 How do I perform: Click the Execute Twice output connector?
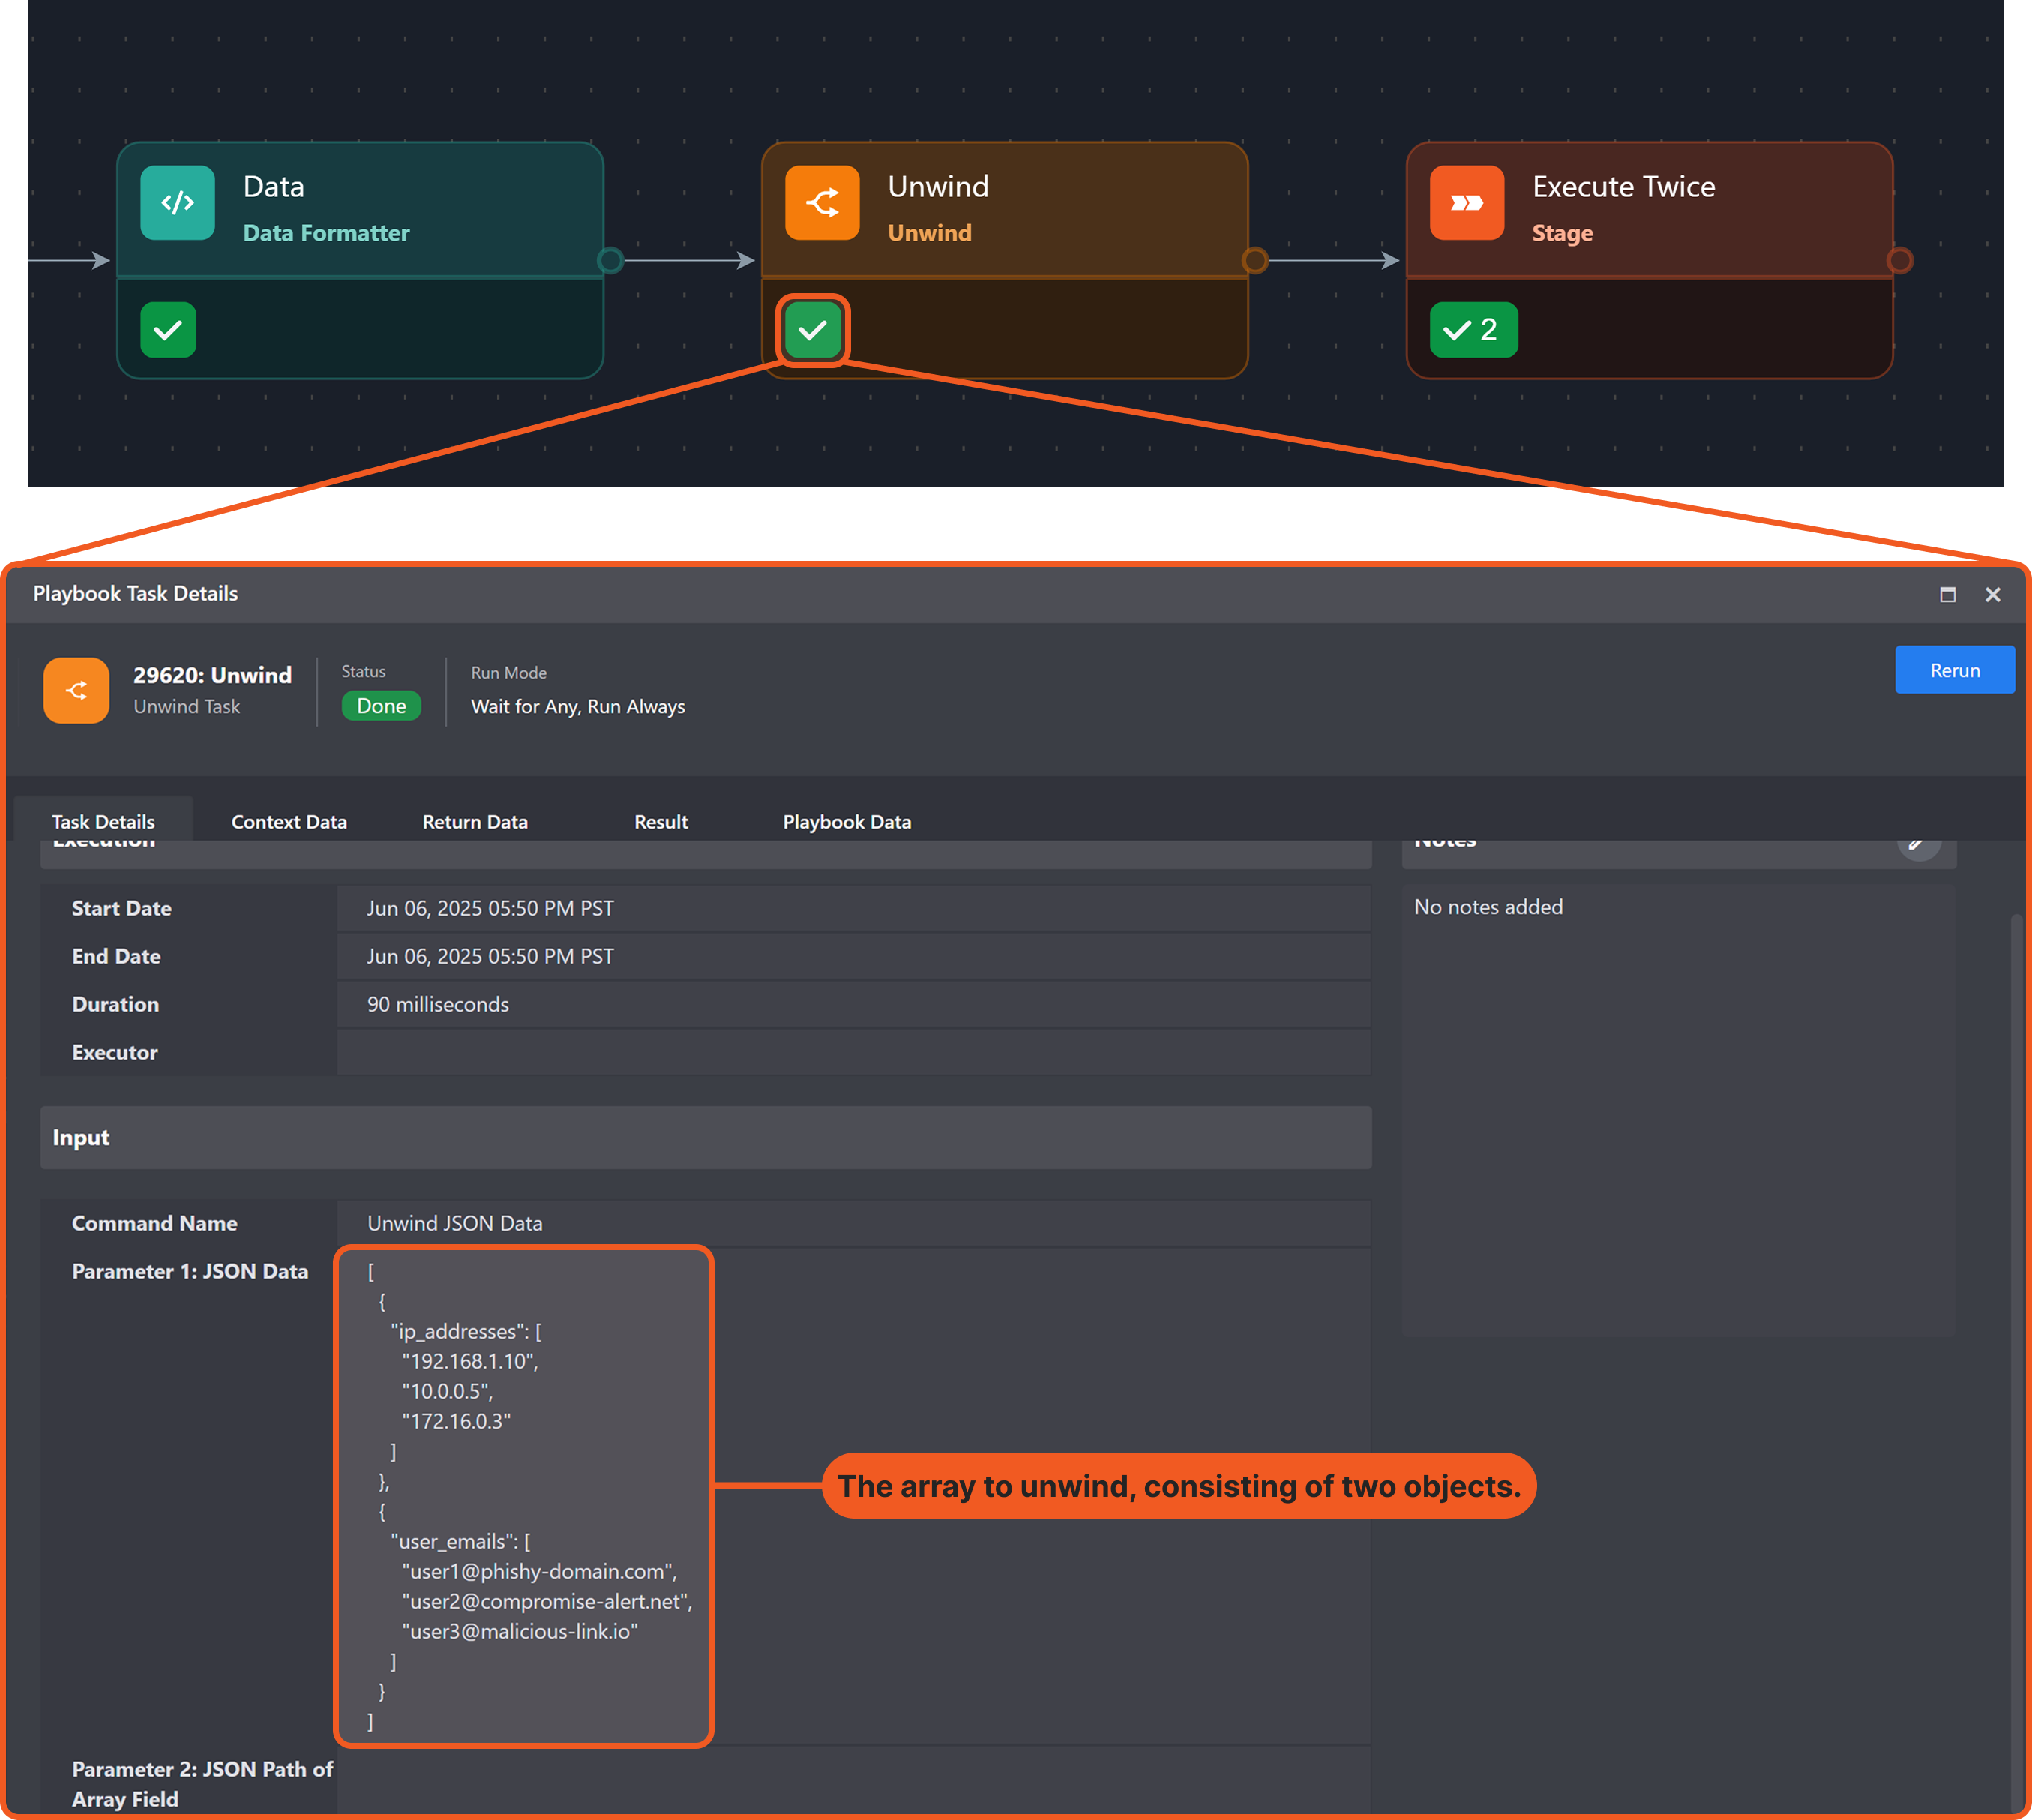point(1899,261)
